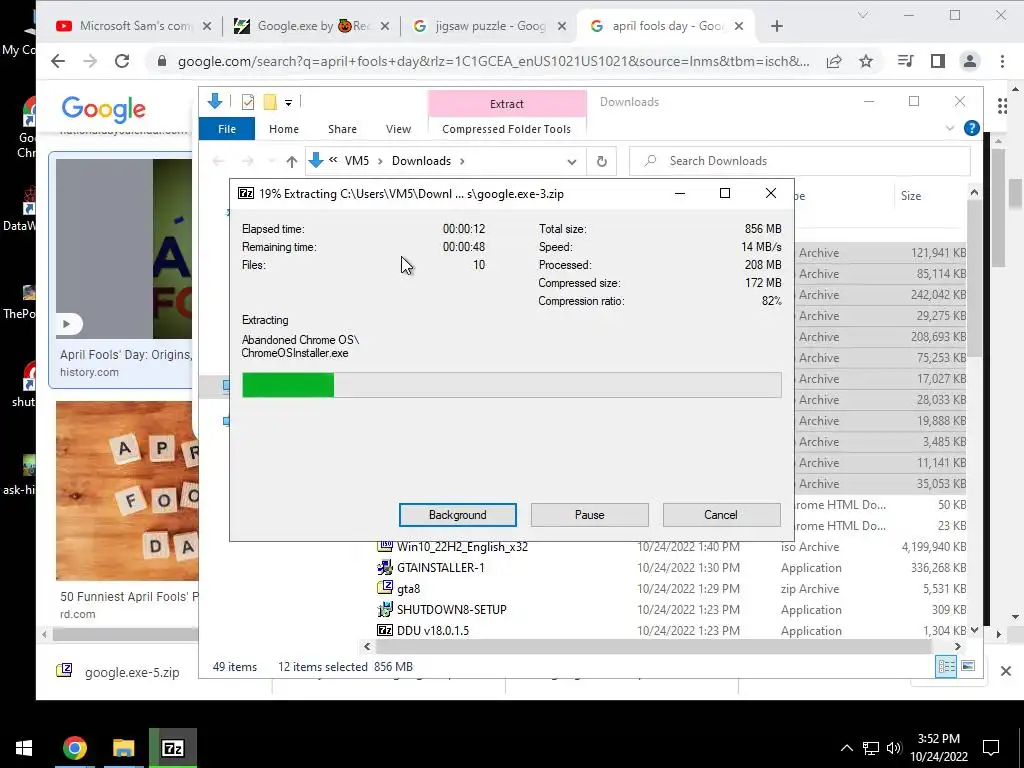Click the Chrome address bar URL
This screenshot has height=768, width=1024.
tap(493, 61)
